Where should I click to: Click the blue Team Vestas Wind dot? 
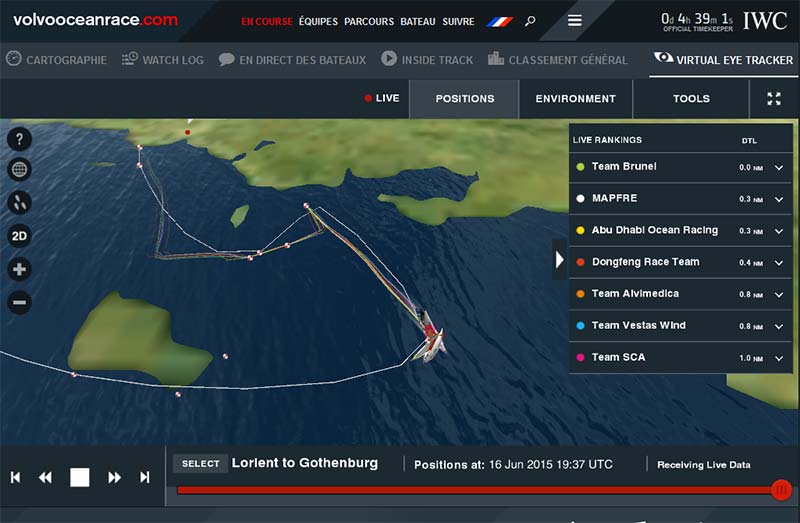pos(580,325)
